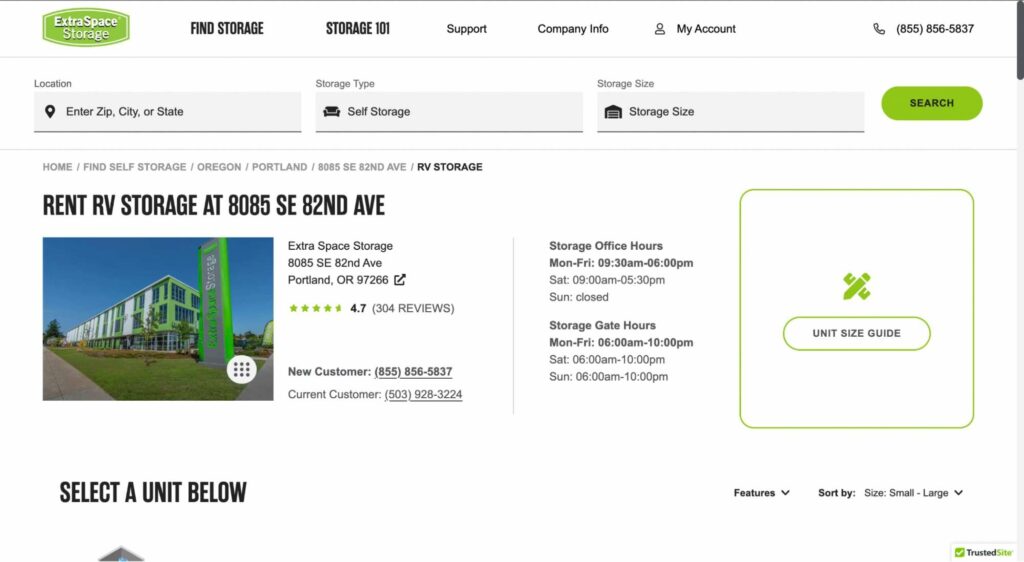Image resolution: width=1024 pixels, height=562 pixels.
Task: Click the facility building photo
Action: pyautogui.click(x=158, y=319)
